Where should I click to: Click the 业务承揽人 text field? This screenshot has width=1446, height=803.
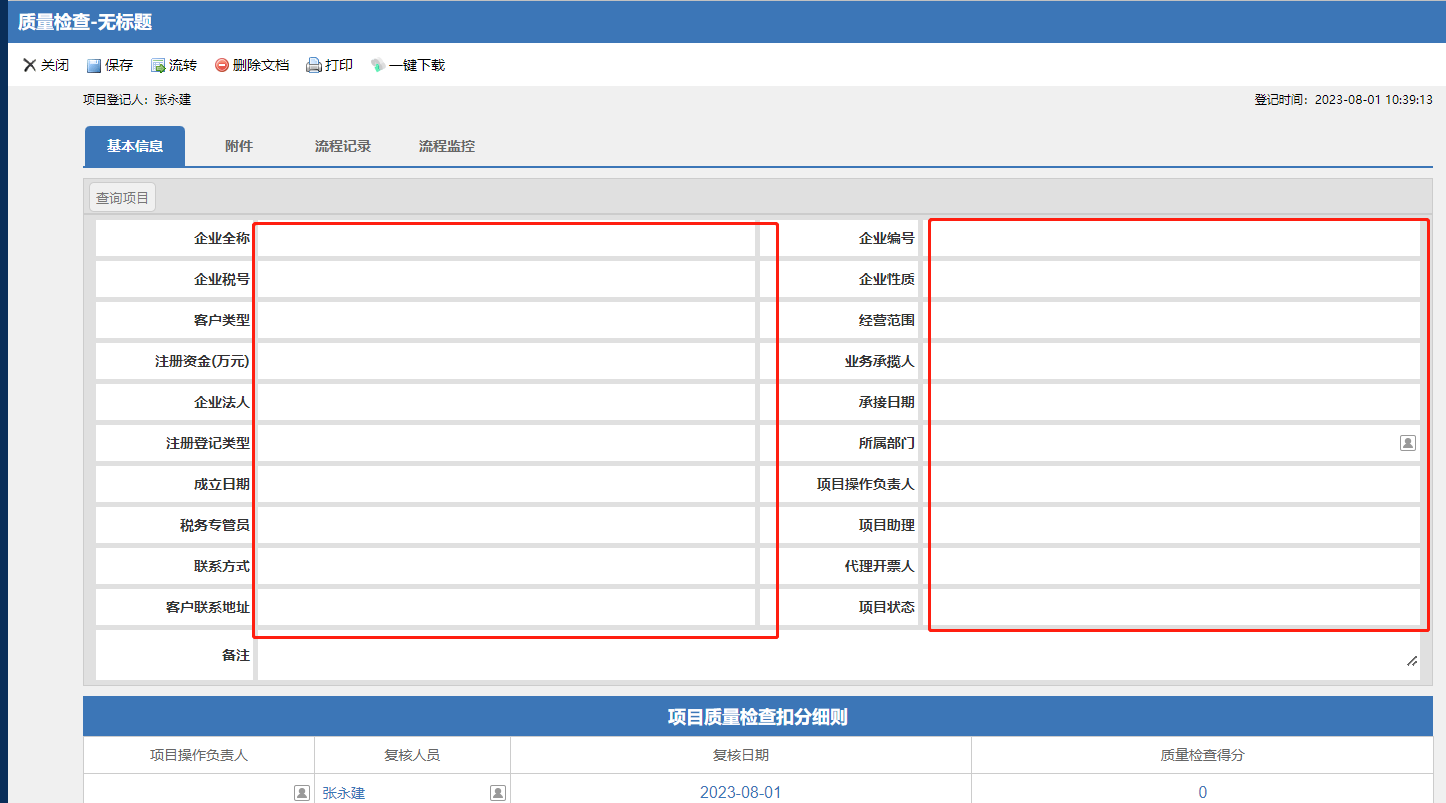click(x=1171, y=361)
